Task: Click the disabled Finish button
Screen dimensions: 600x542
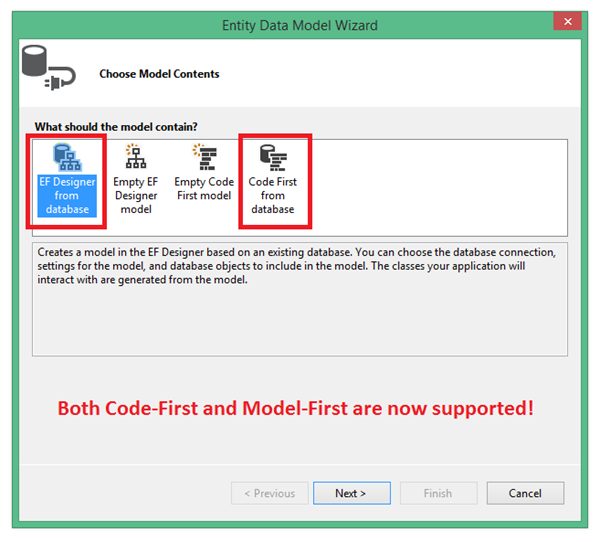Action: tap(437, 493)
